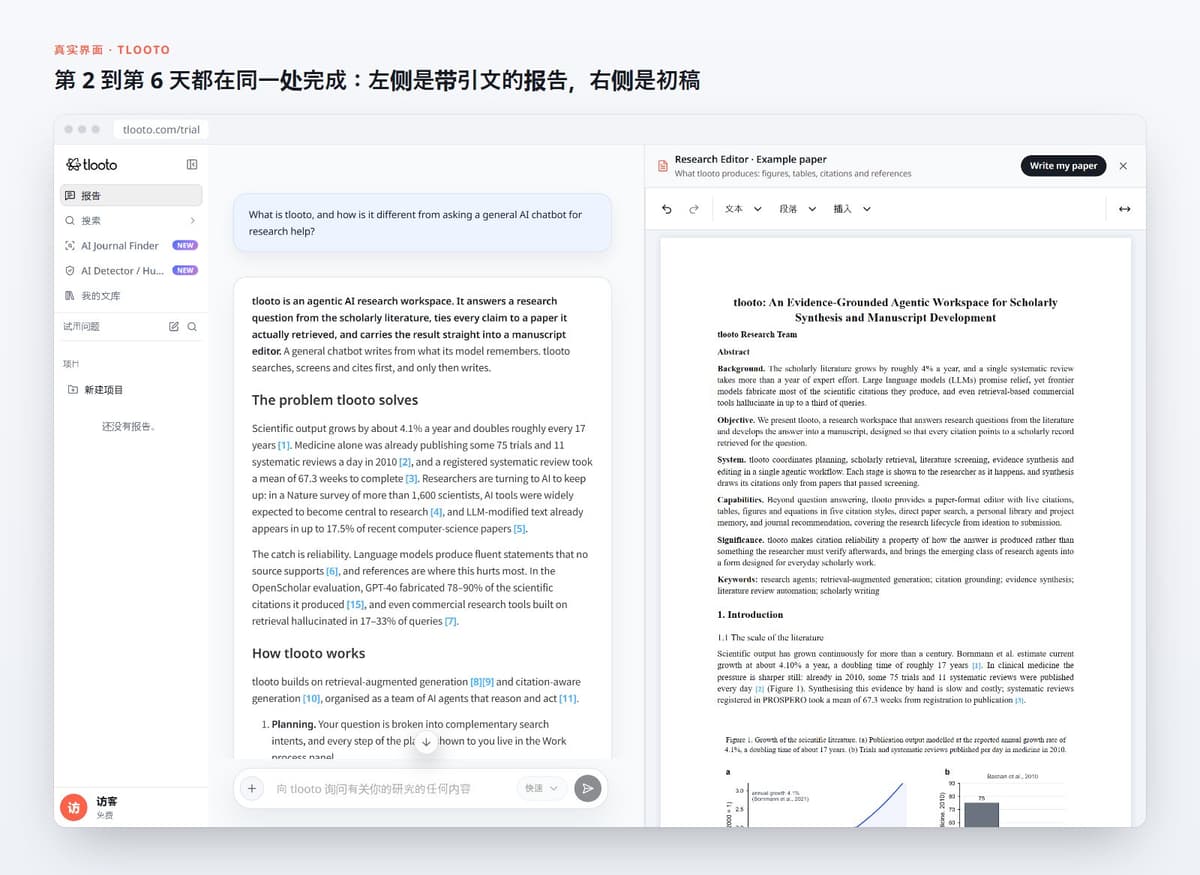Screen dimensions: 1200x875
Task: Click the 'tlooto Research Team' author line
Action: click(757, 334)
